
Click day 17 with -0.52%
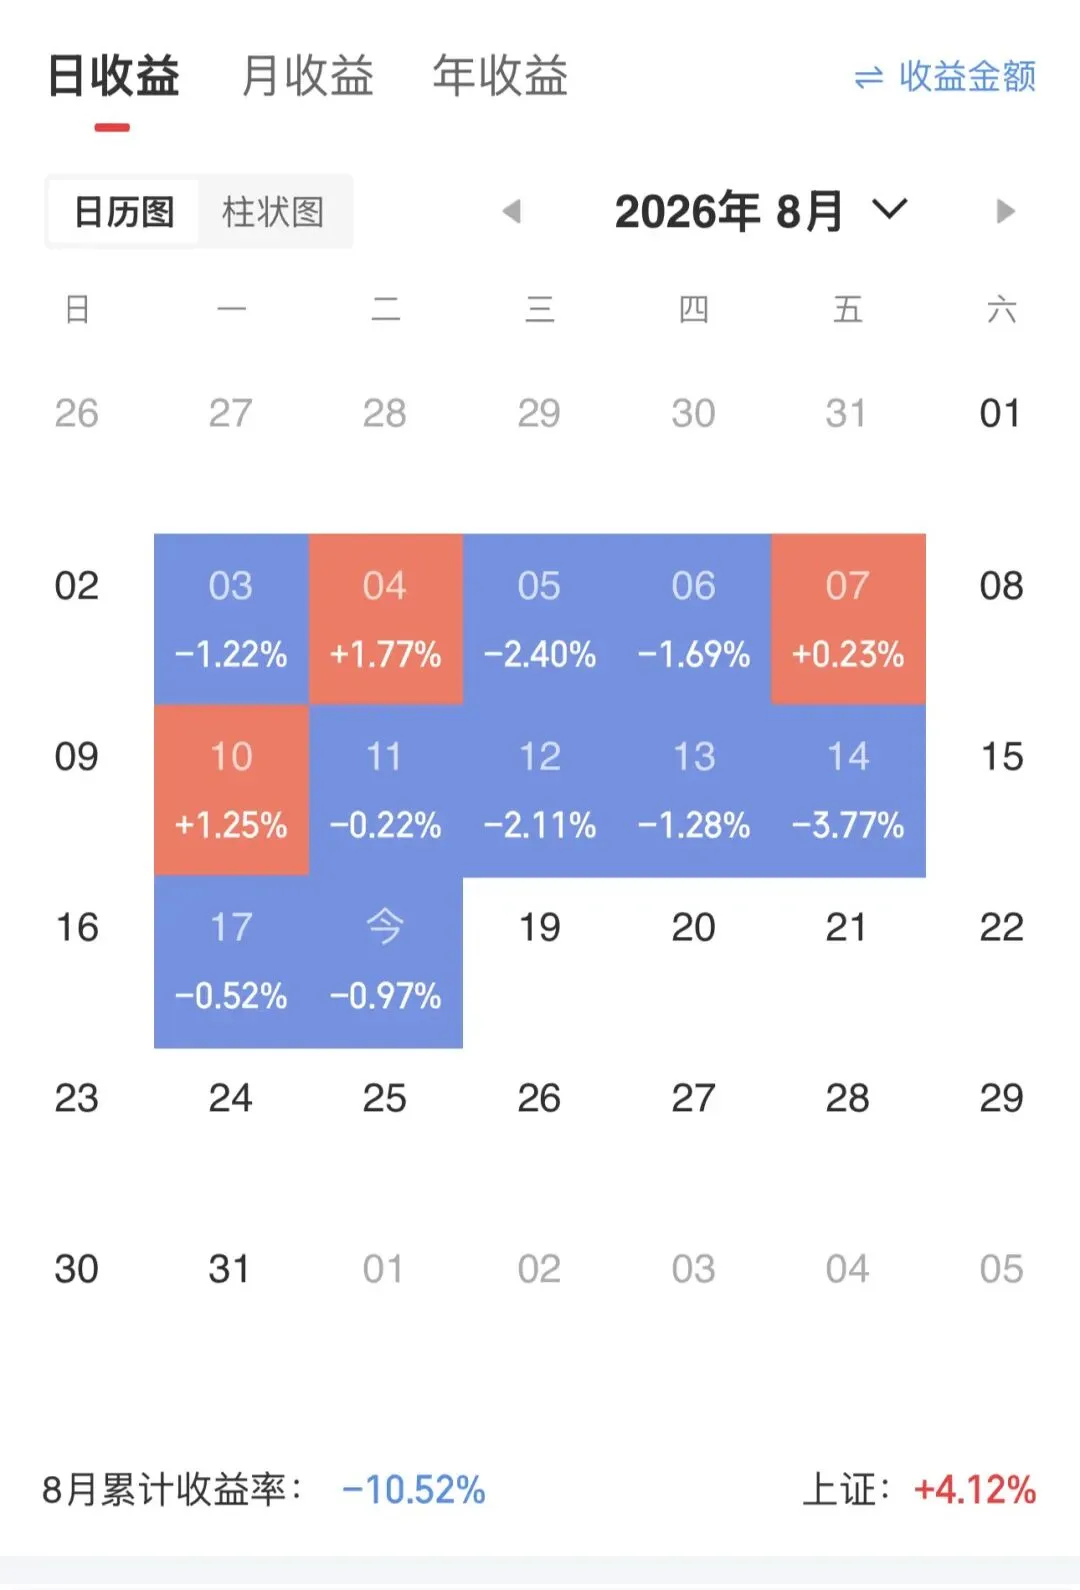(x=231, y=962)
